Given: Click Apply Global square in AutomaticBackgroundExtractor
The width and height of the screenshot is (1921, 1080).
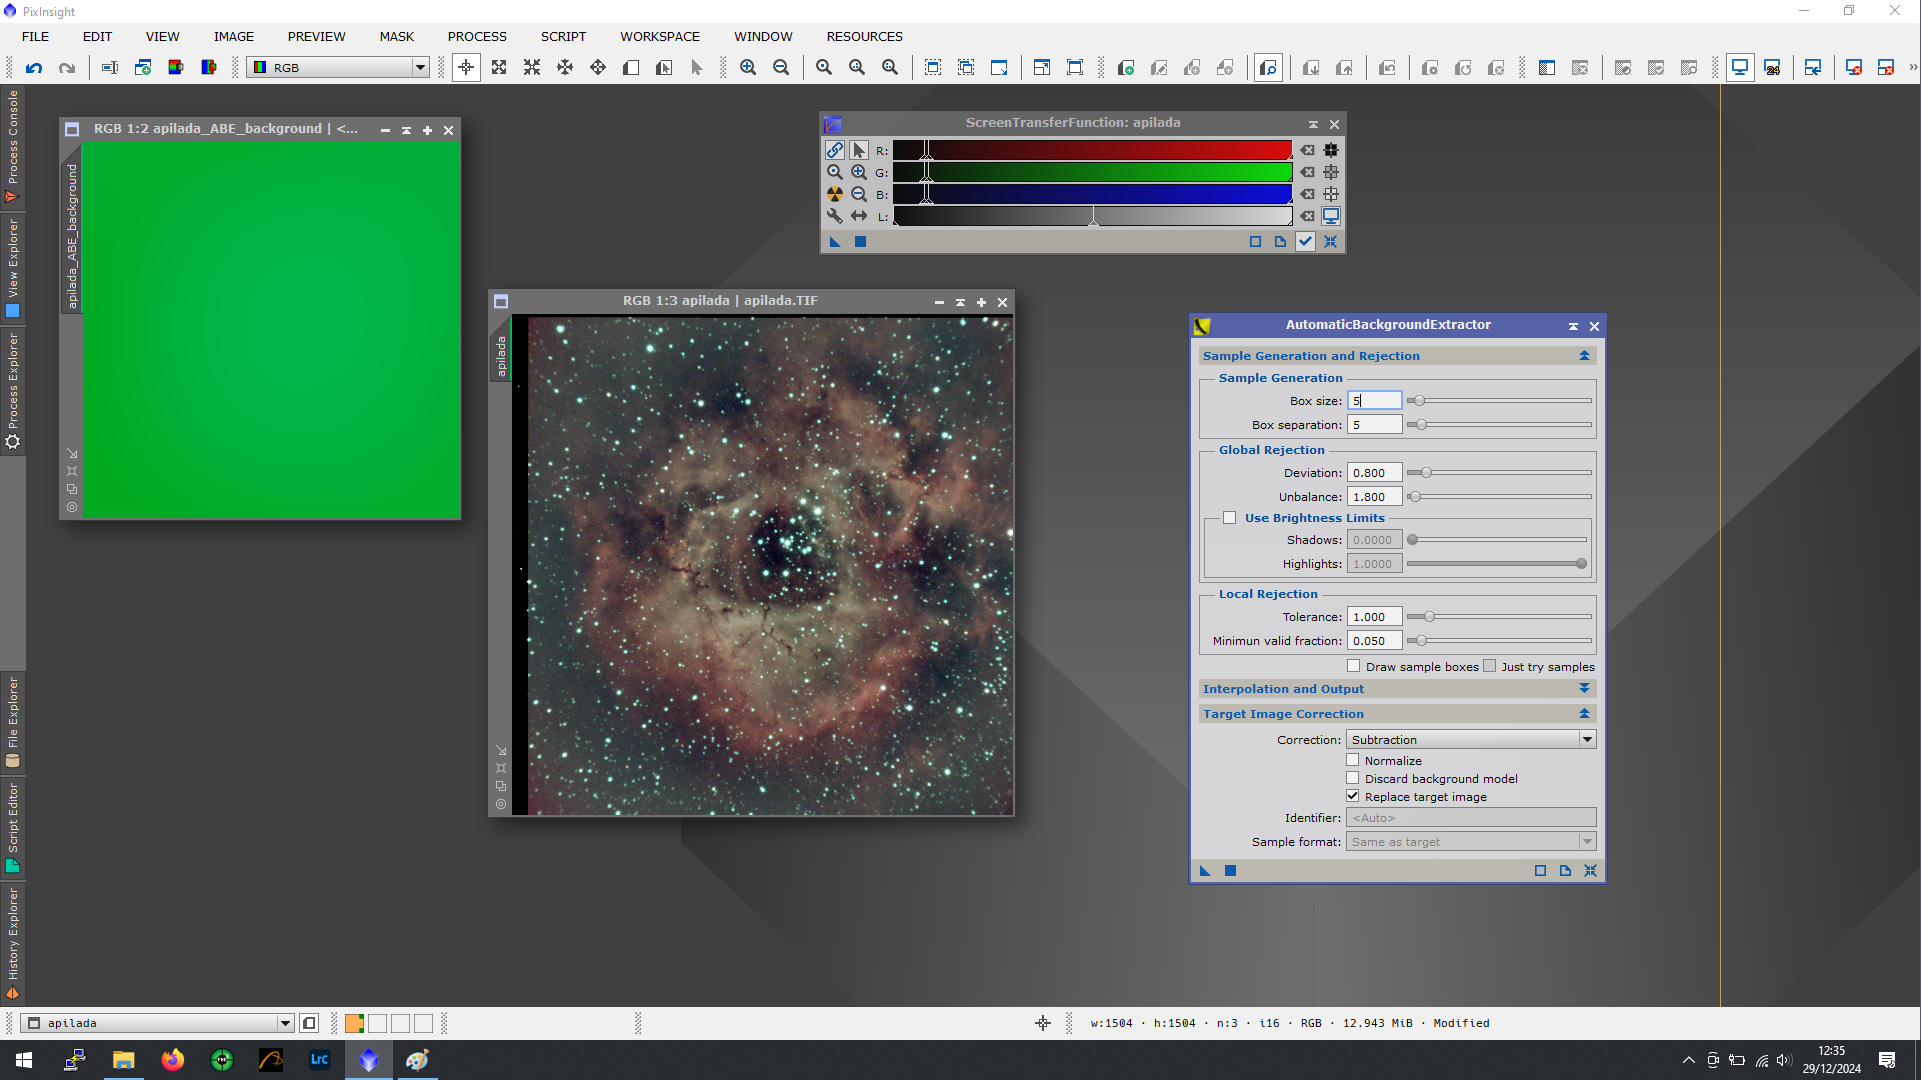Looking at the screenshot, I should (x=1231, y=871).
